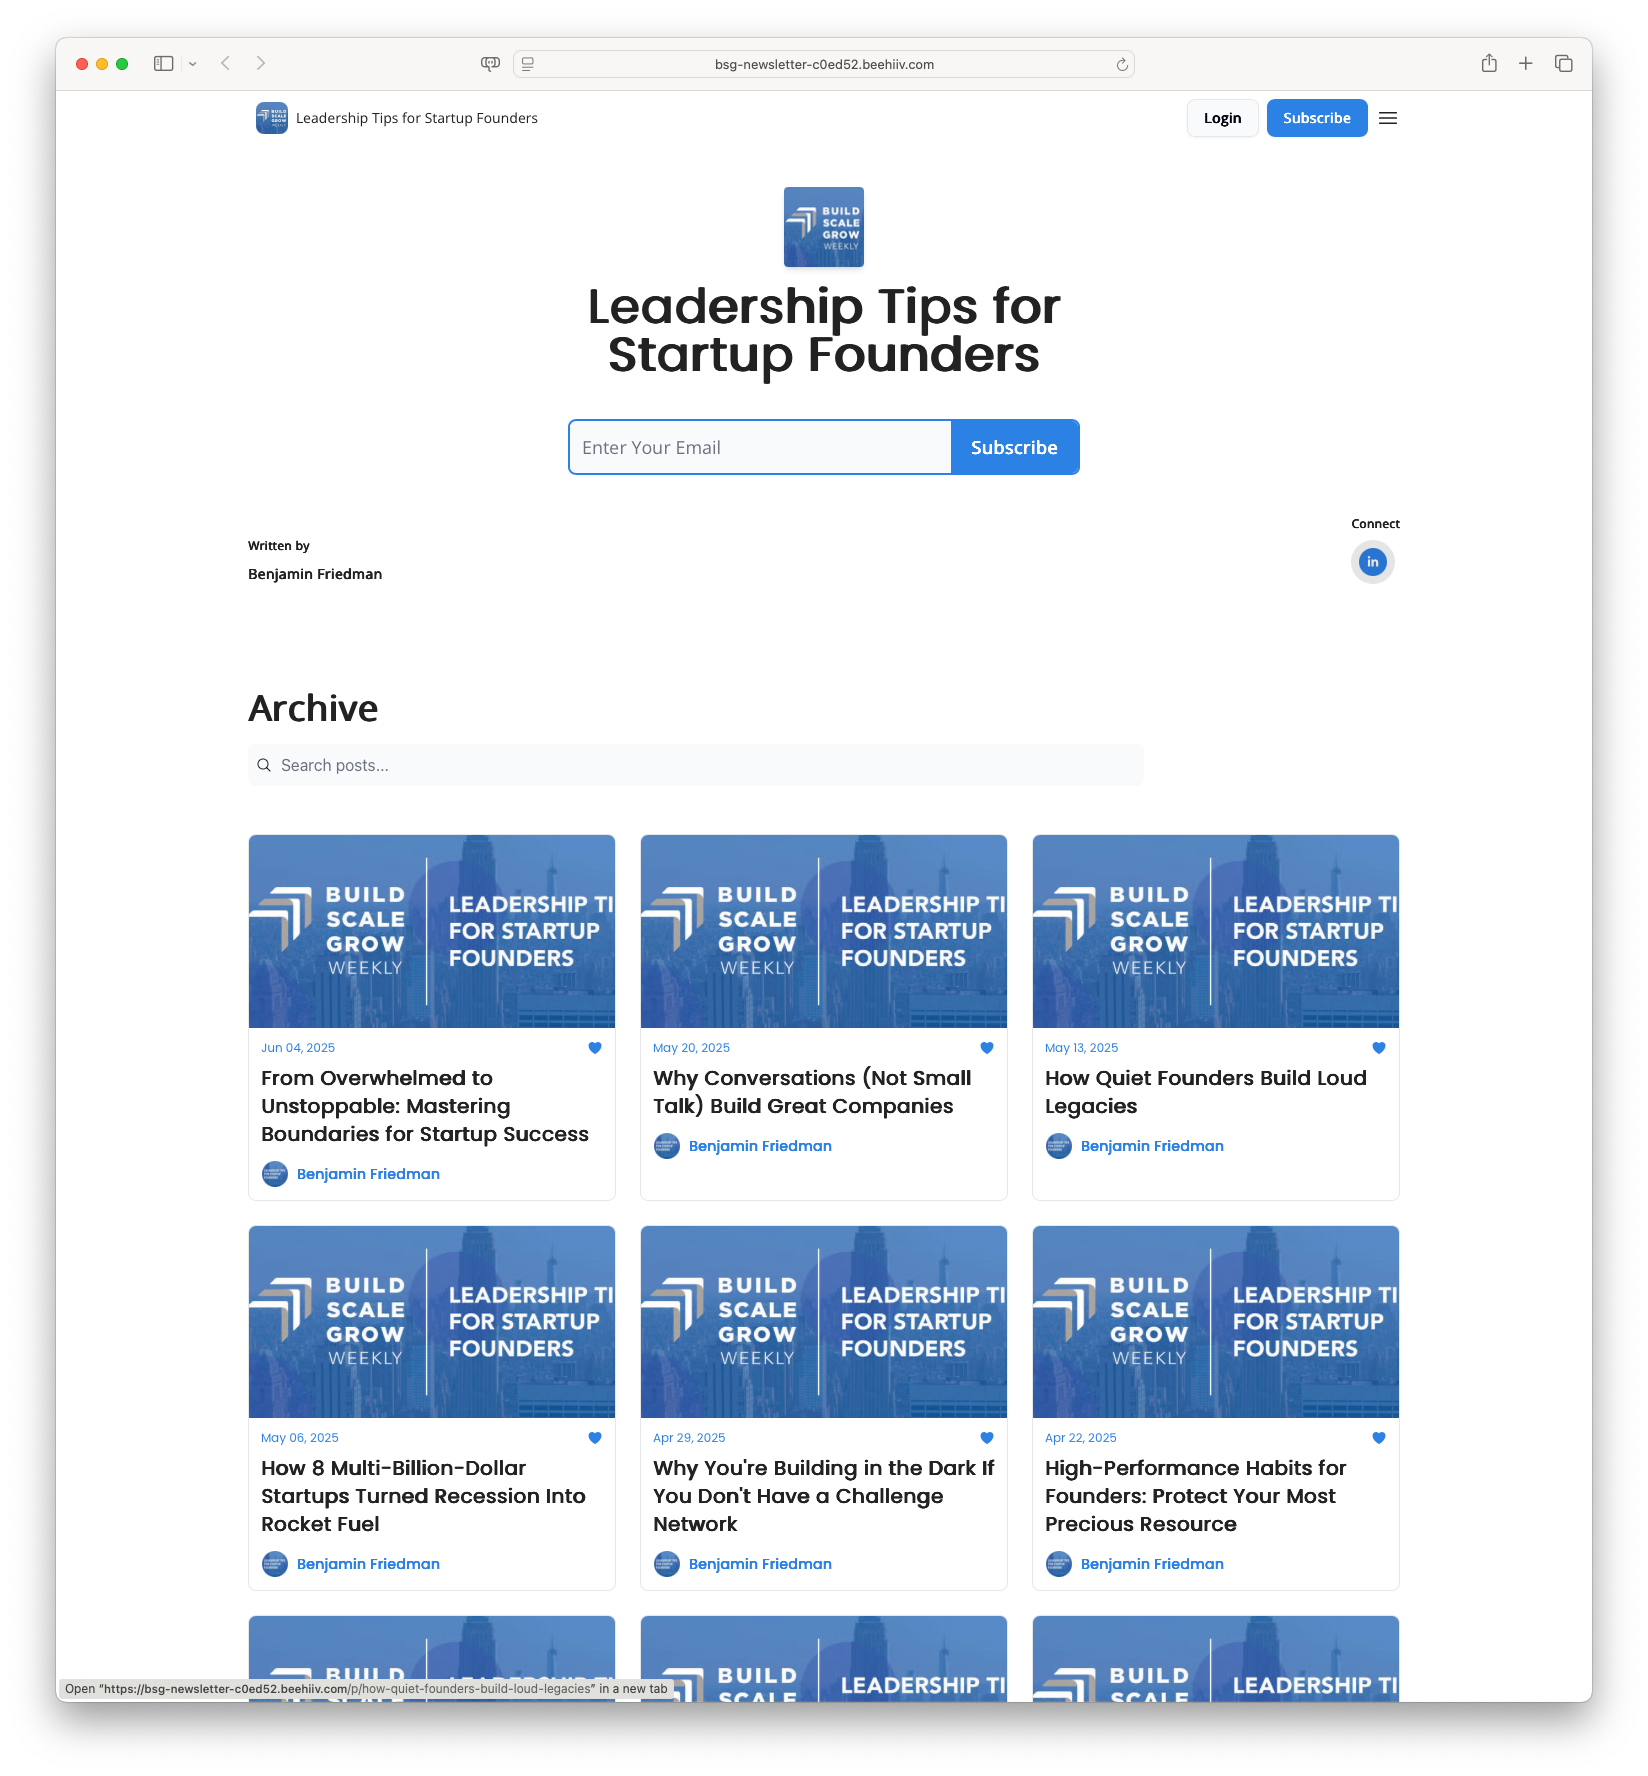Click the Login button
The height and width of the screenshot is (1776, 1648).
[1222, 118]
